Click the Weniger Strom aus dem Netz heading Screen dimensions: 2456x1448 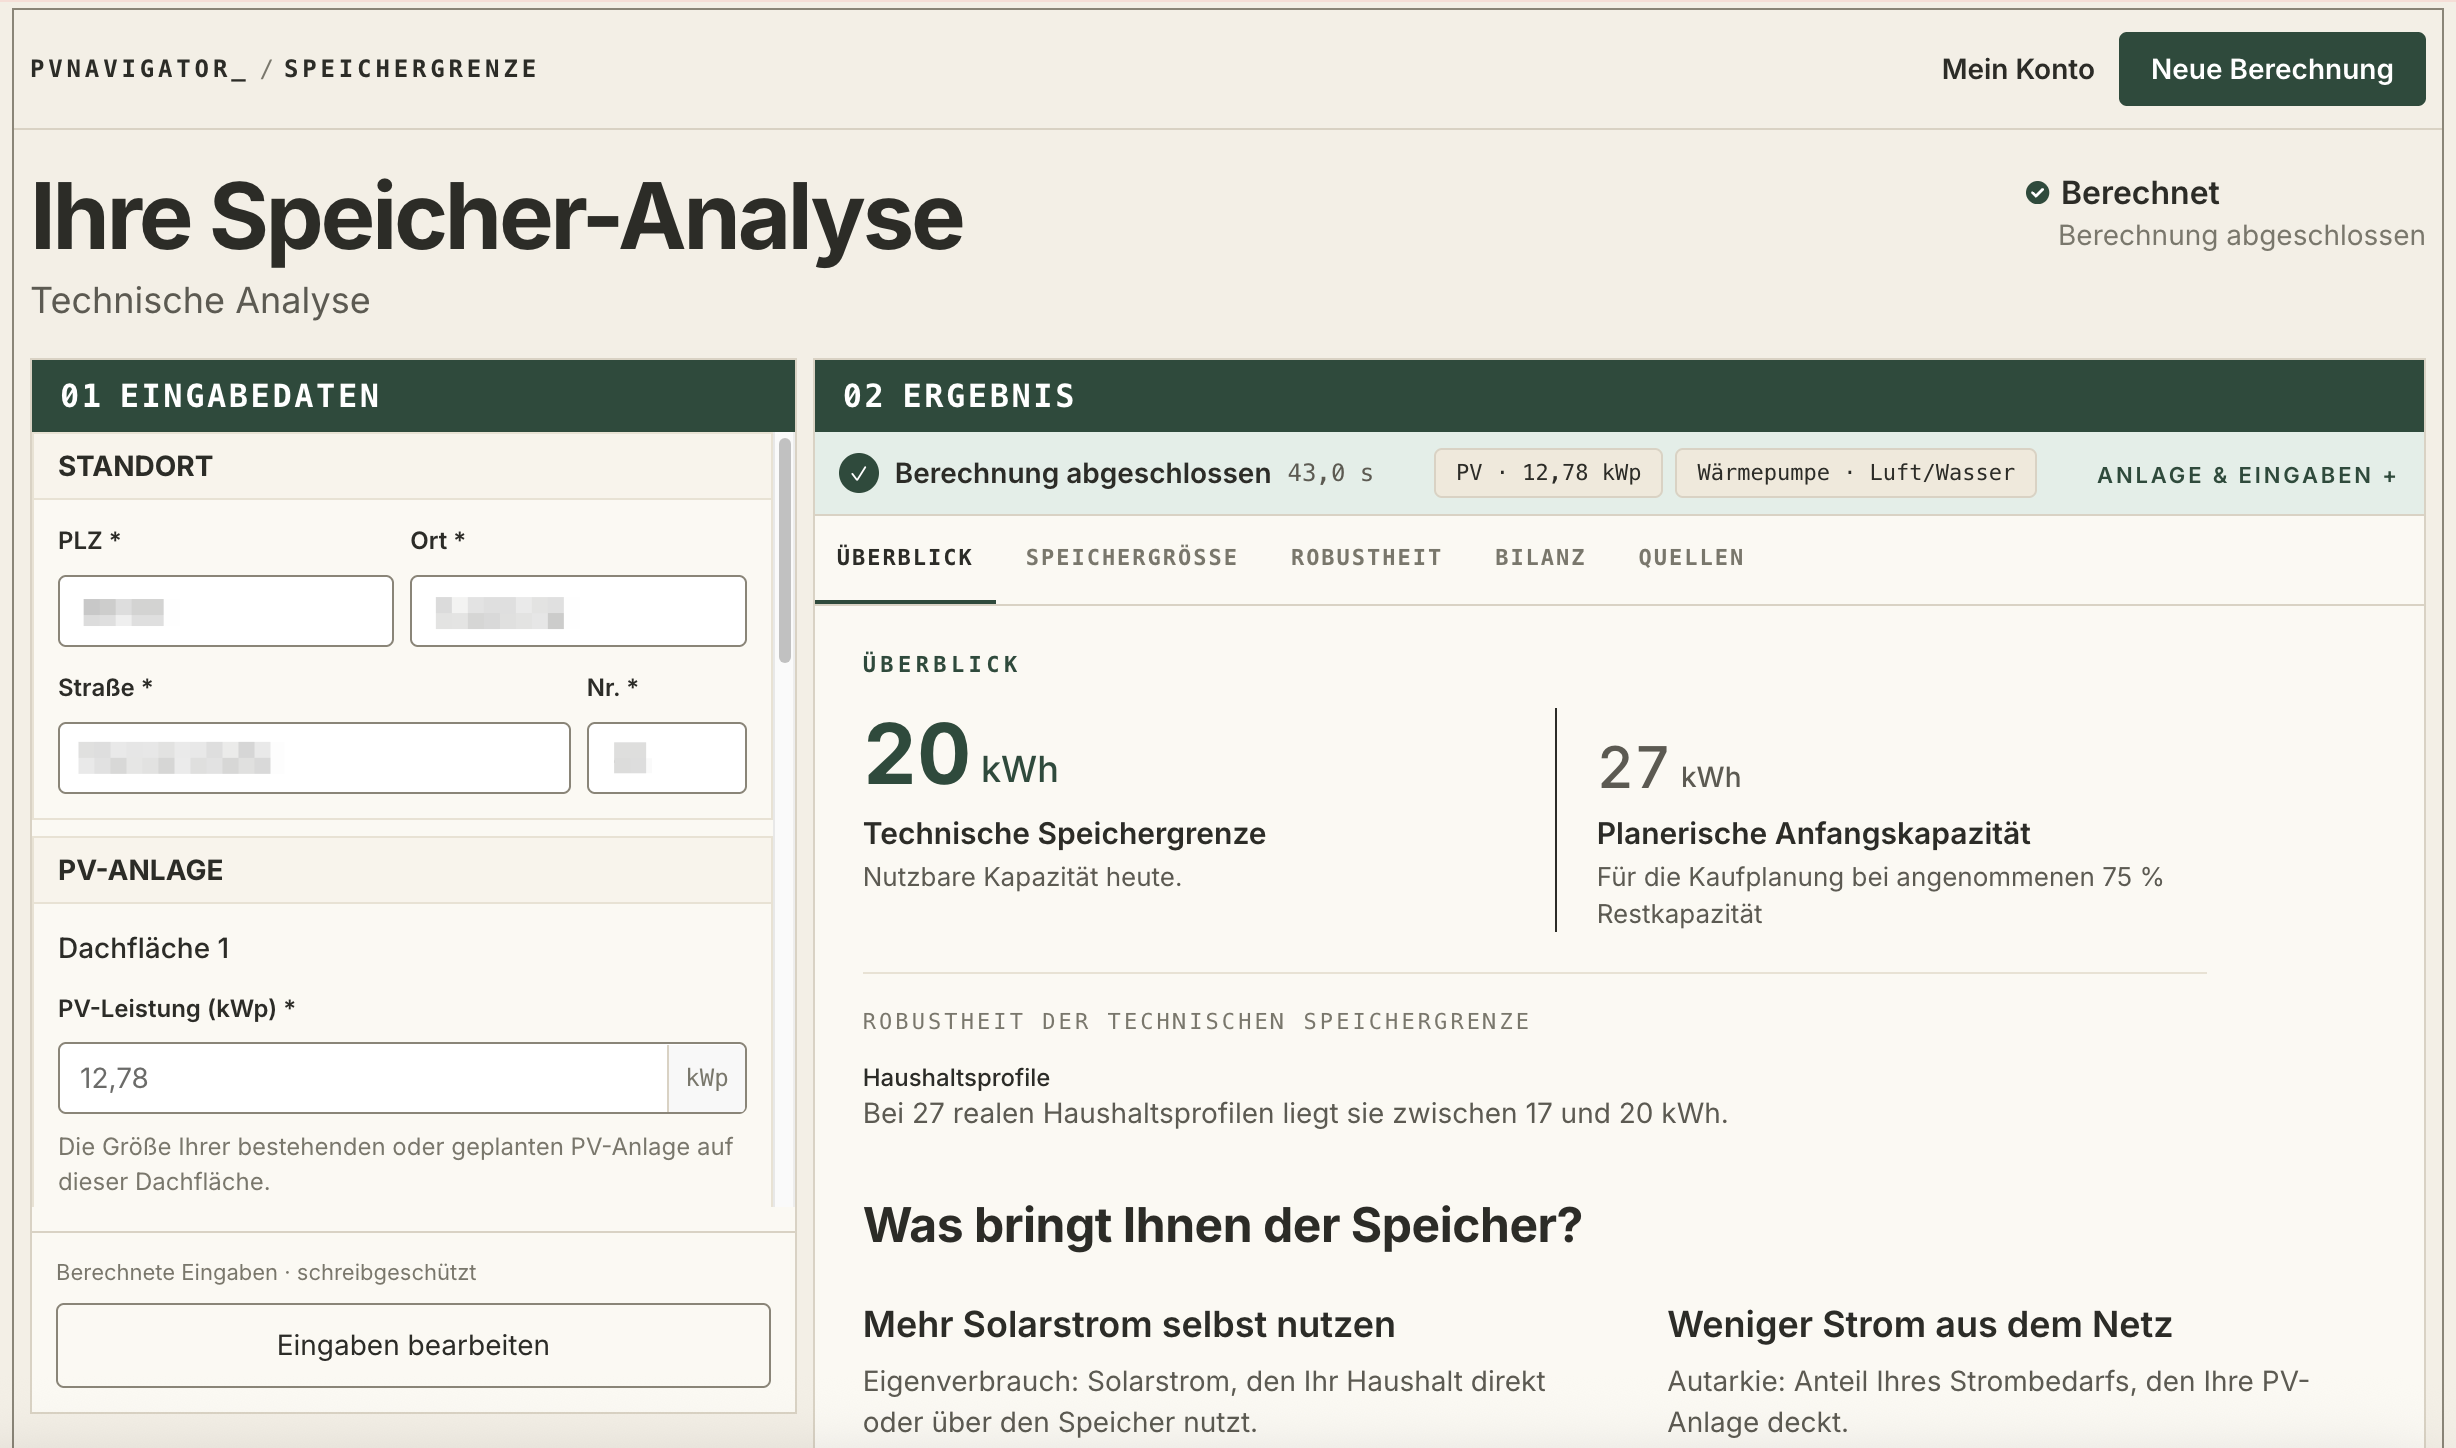tap(1920, 1324)
